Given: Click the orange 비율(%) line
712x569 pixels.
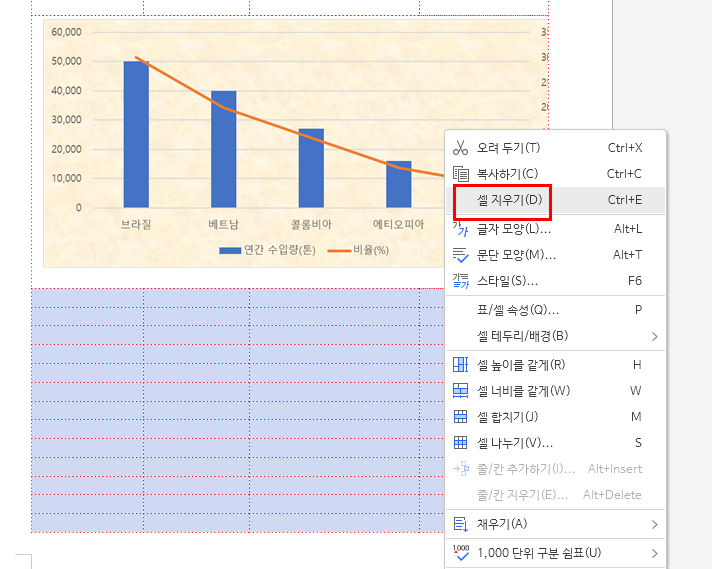Looking at the screenshot, I should pyautogui.click(x=268, y=123).
